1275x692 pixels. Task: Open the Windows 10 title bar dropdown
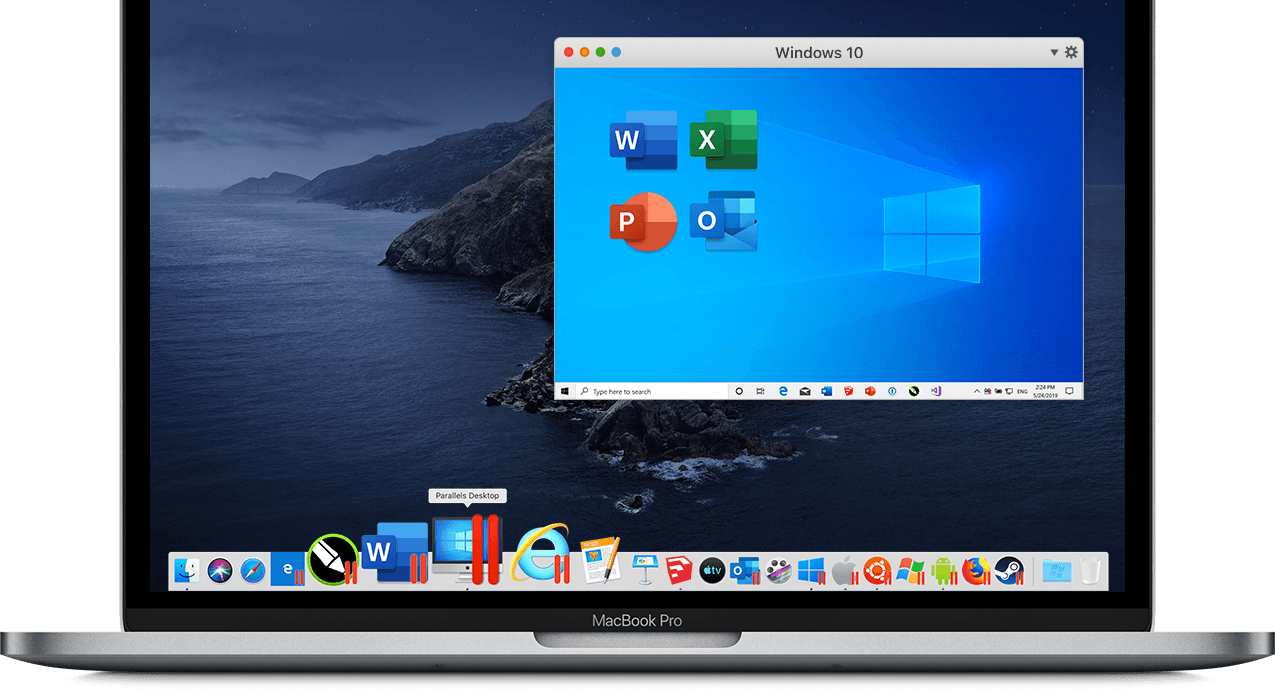[x=1053, y=52]
